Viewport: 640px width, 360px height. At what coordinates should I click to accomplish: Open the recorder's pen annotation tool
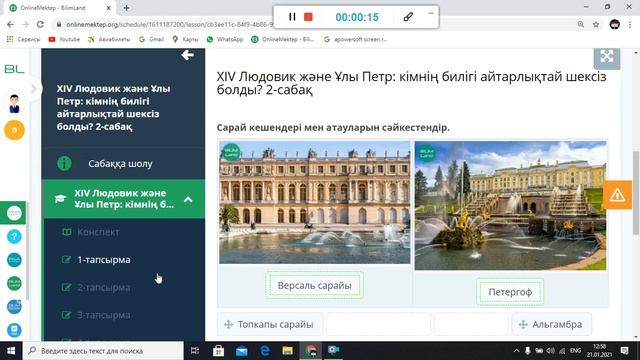408,17
